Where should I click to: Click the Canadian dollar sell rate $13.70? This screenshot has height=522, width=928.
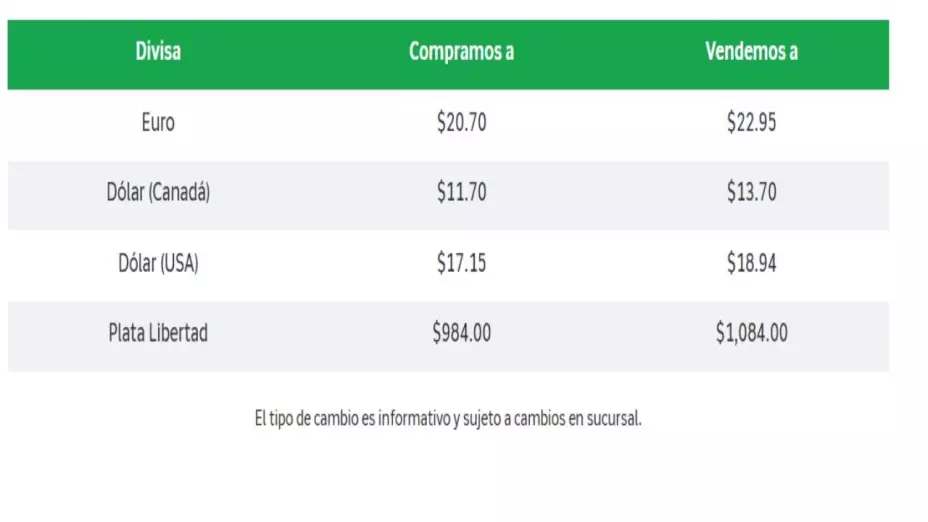[751, 193]
